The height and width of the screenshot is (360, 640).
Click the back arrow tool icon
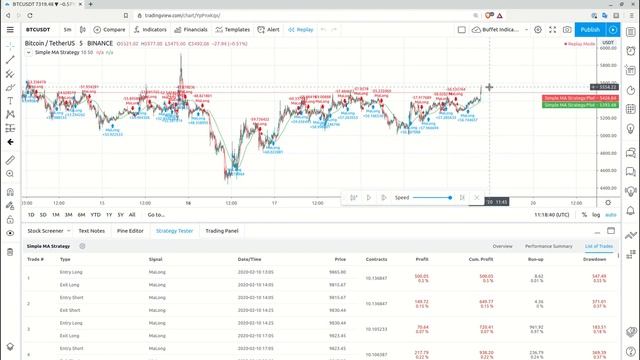point(10,142)
